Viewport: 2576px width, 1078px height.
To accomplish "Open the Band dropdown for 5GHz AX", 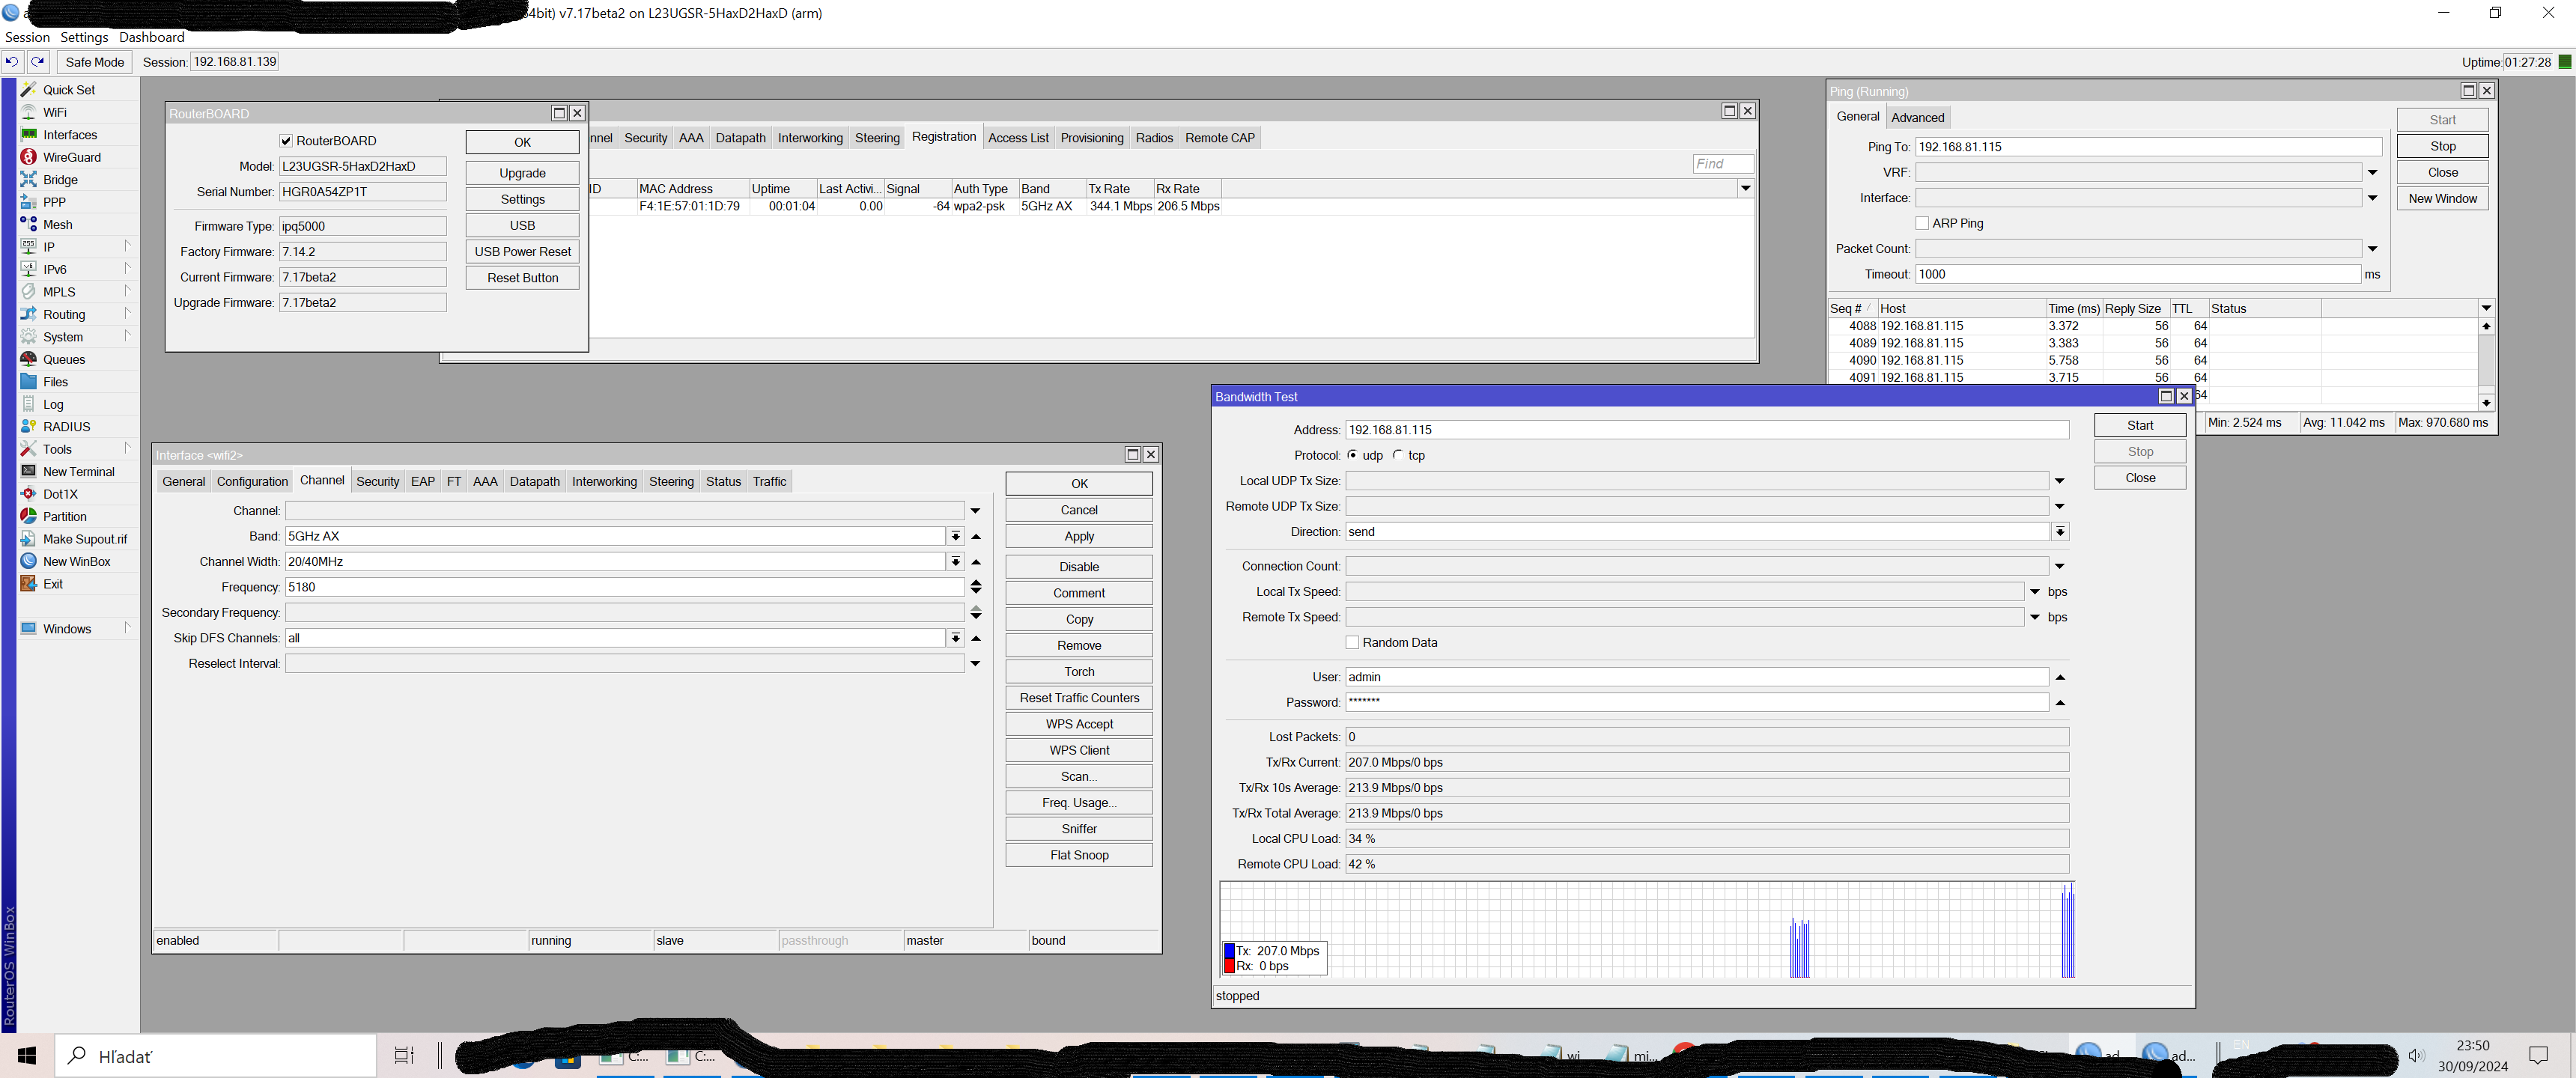I will tap(956, 536).
